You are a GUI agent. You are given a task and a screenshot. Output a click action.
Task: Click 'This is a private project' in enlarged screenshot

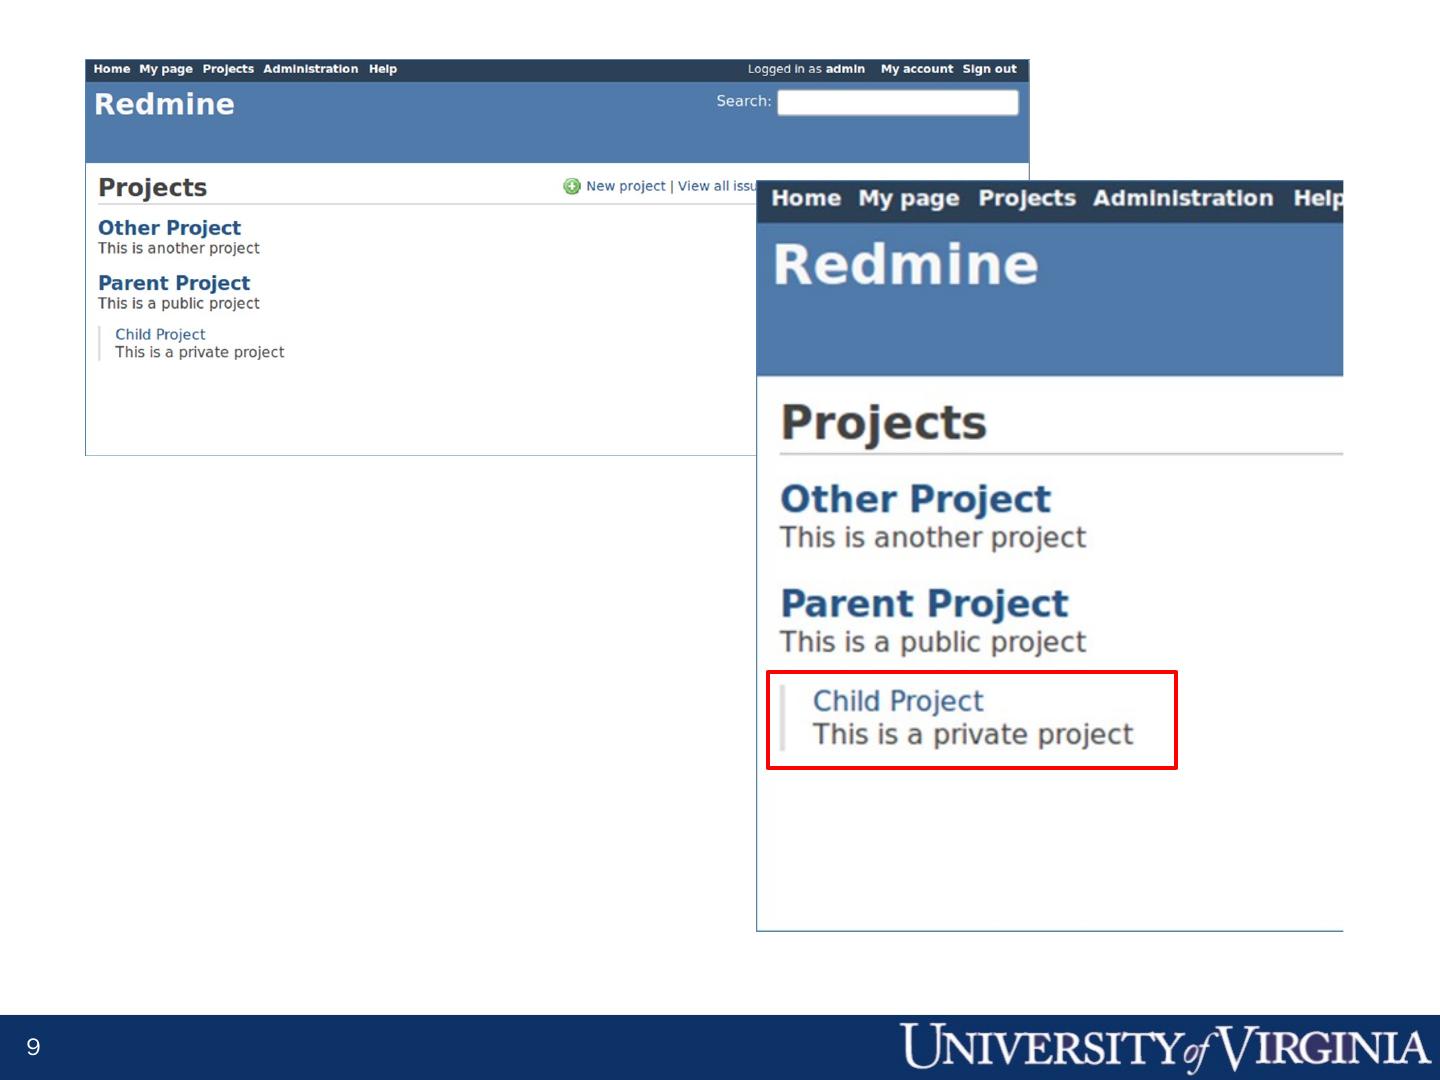pyautogui.click(x=973, y=734)
